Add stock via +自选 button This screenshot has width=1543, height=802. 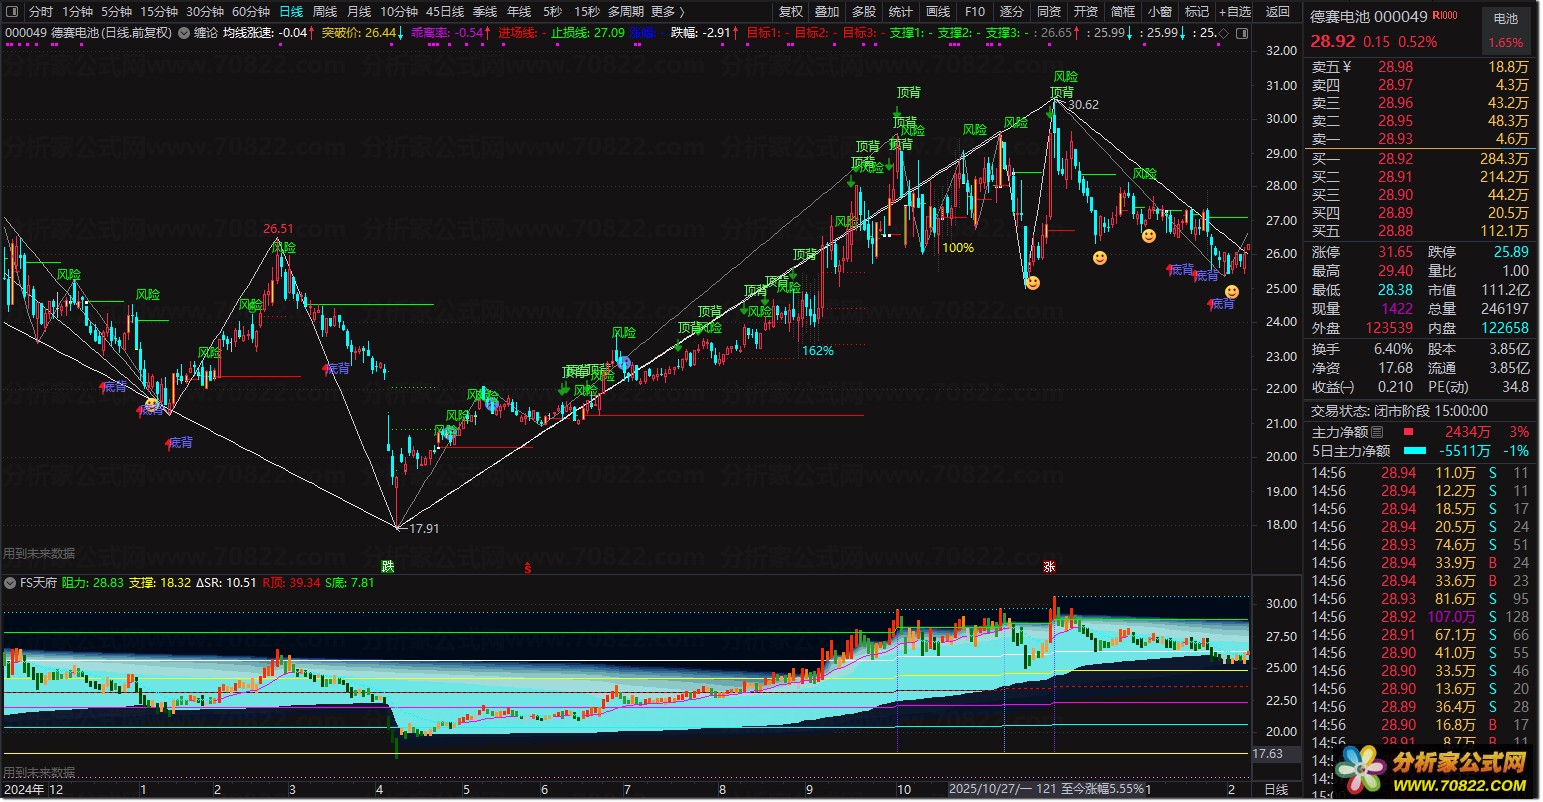[1237, 12]
